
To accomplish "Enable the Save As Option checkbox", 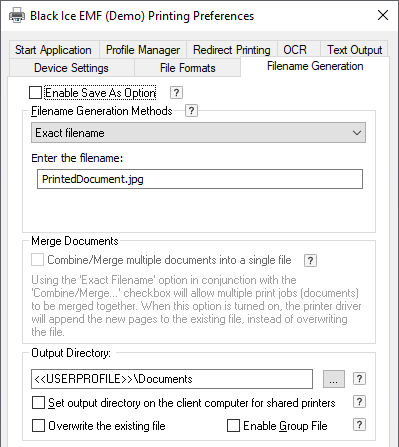I will (x=35, y=93).
